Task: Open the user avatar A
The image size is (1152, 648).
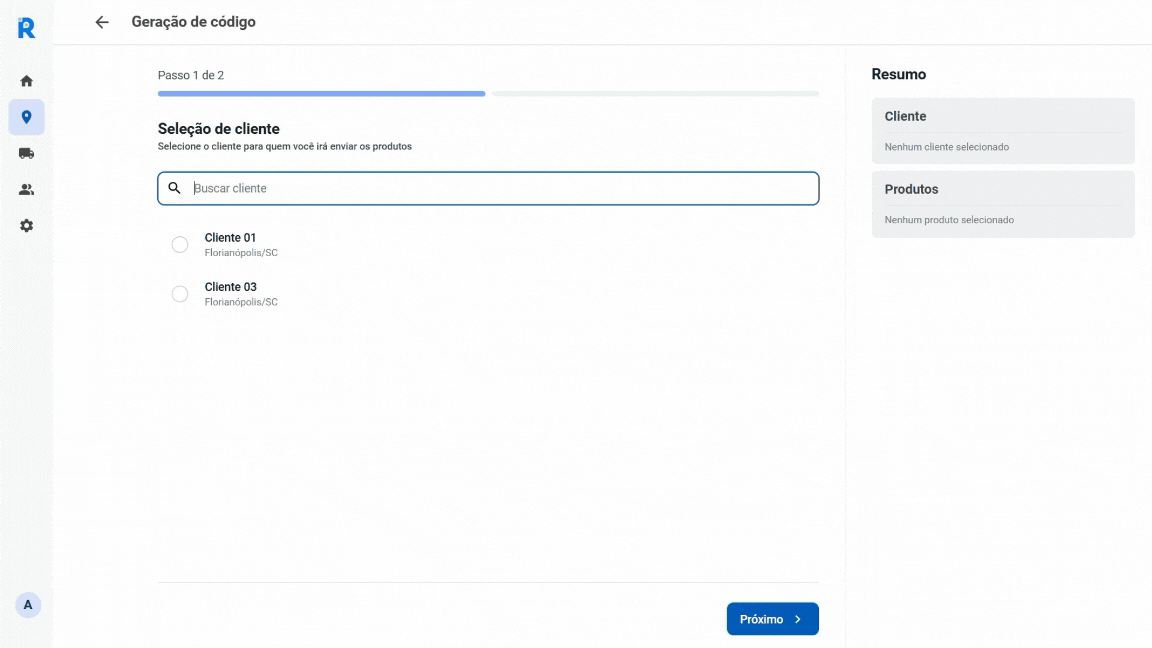Action: tap(28, 605)
